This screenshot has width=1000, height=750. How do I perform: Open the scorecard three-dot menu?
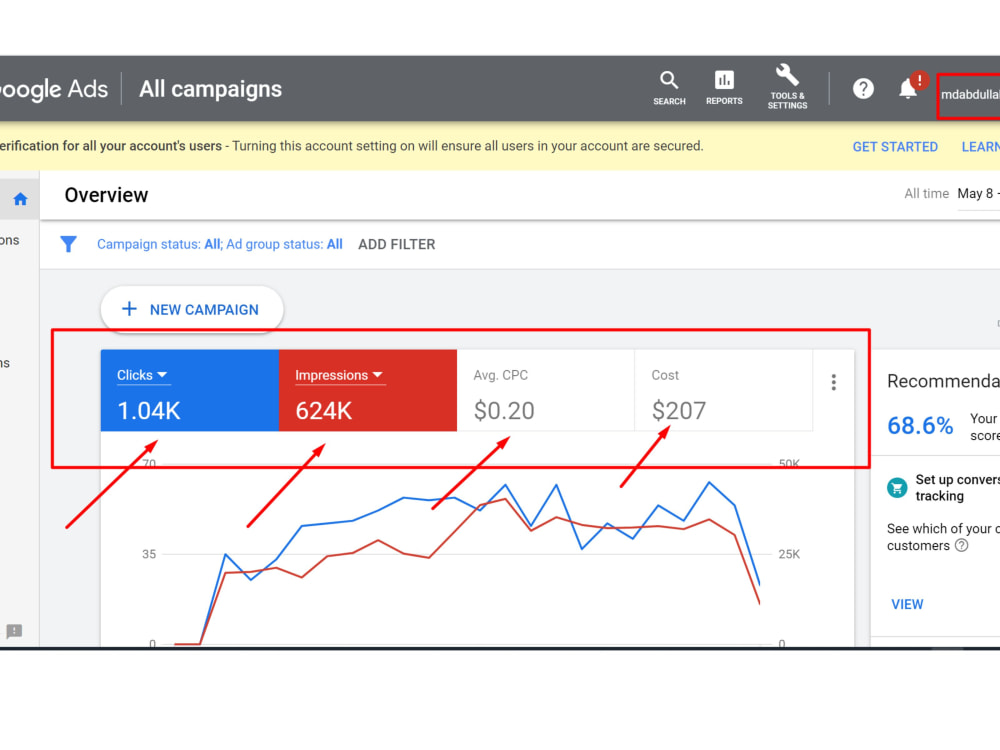(834, 382)
